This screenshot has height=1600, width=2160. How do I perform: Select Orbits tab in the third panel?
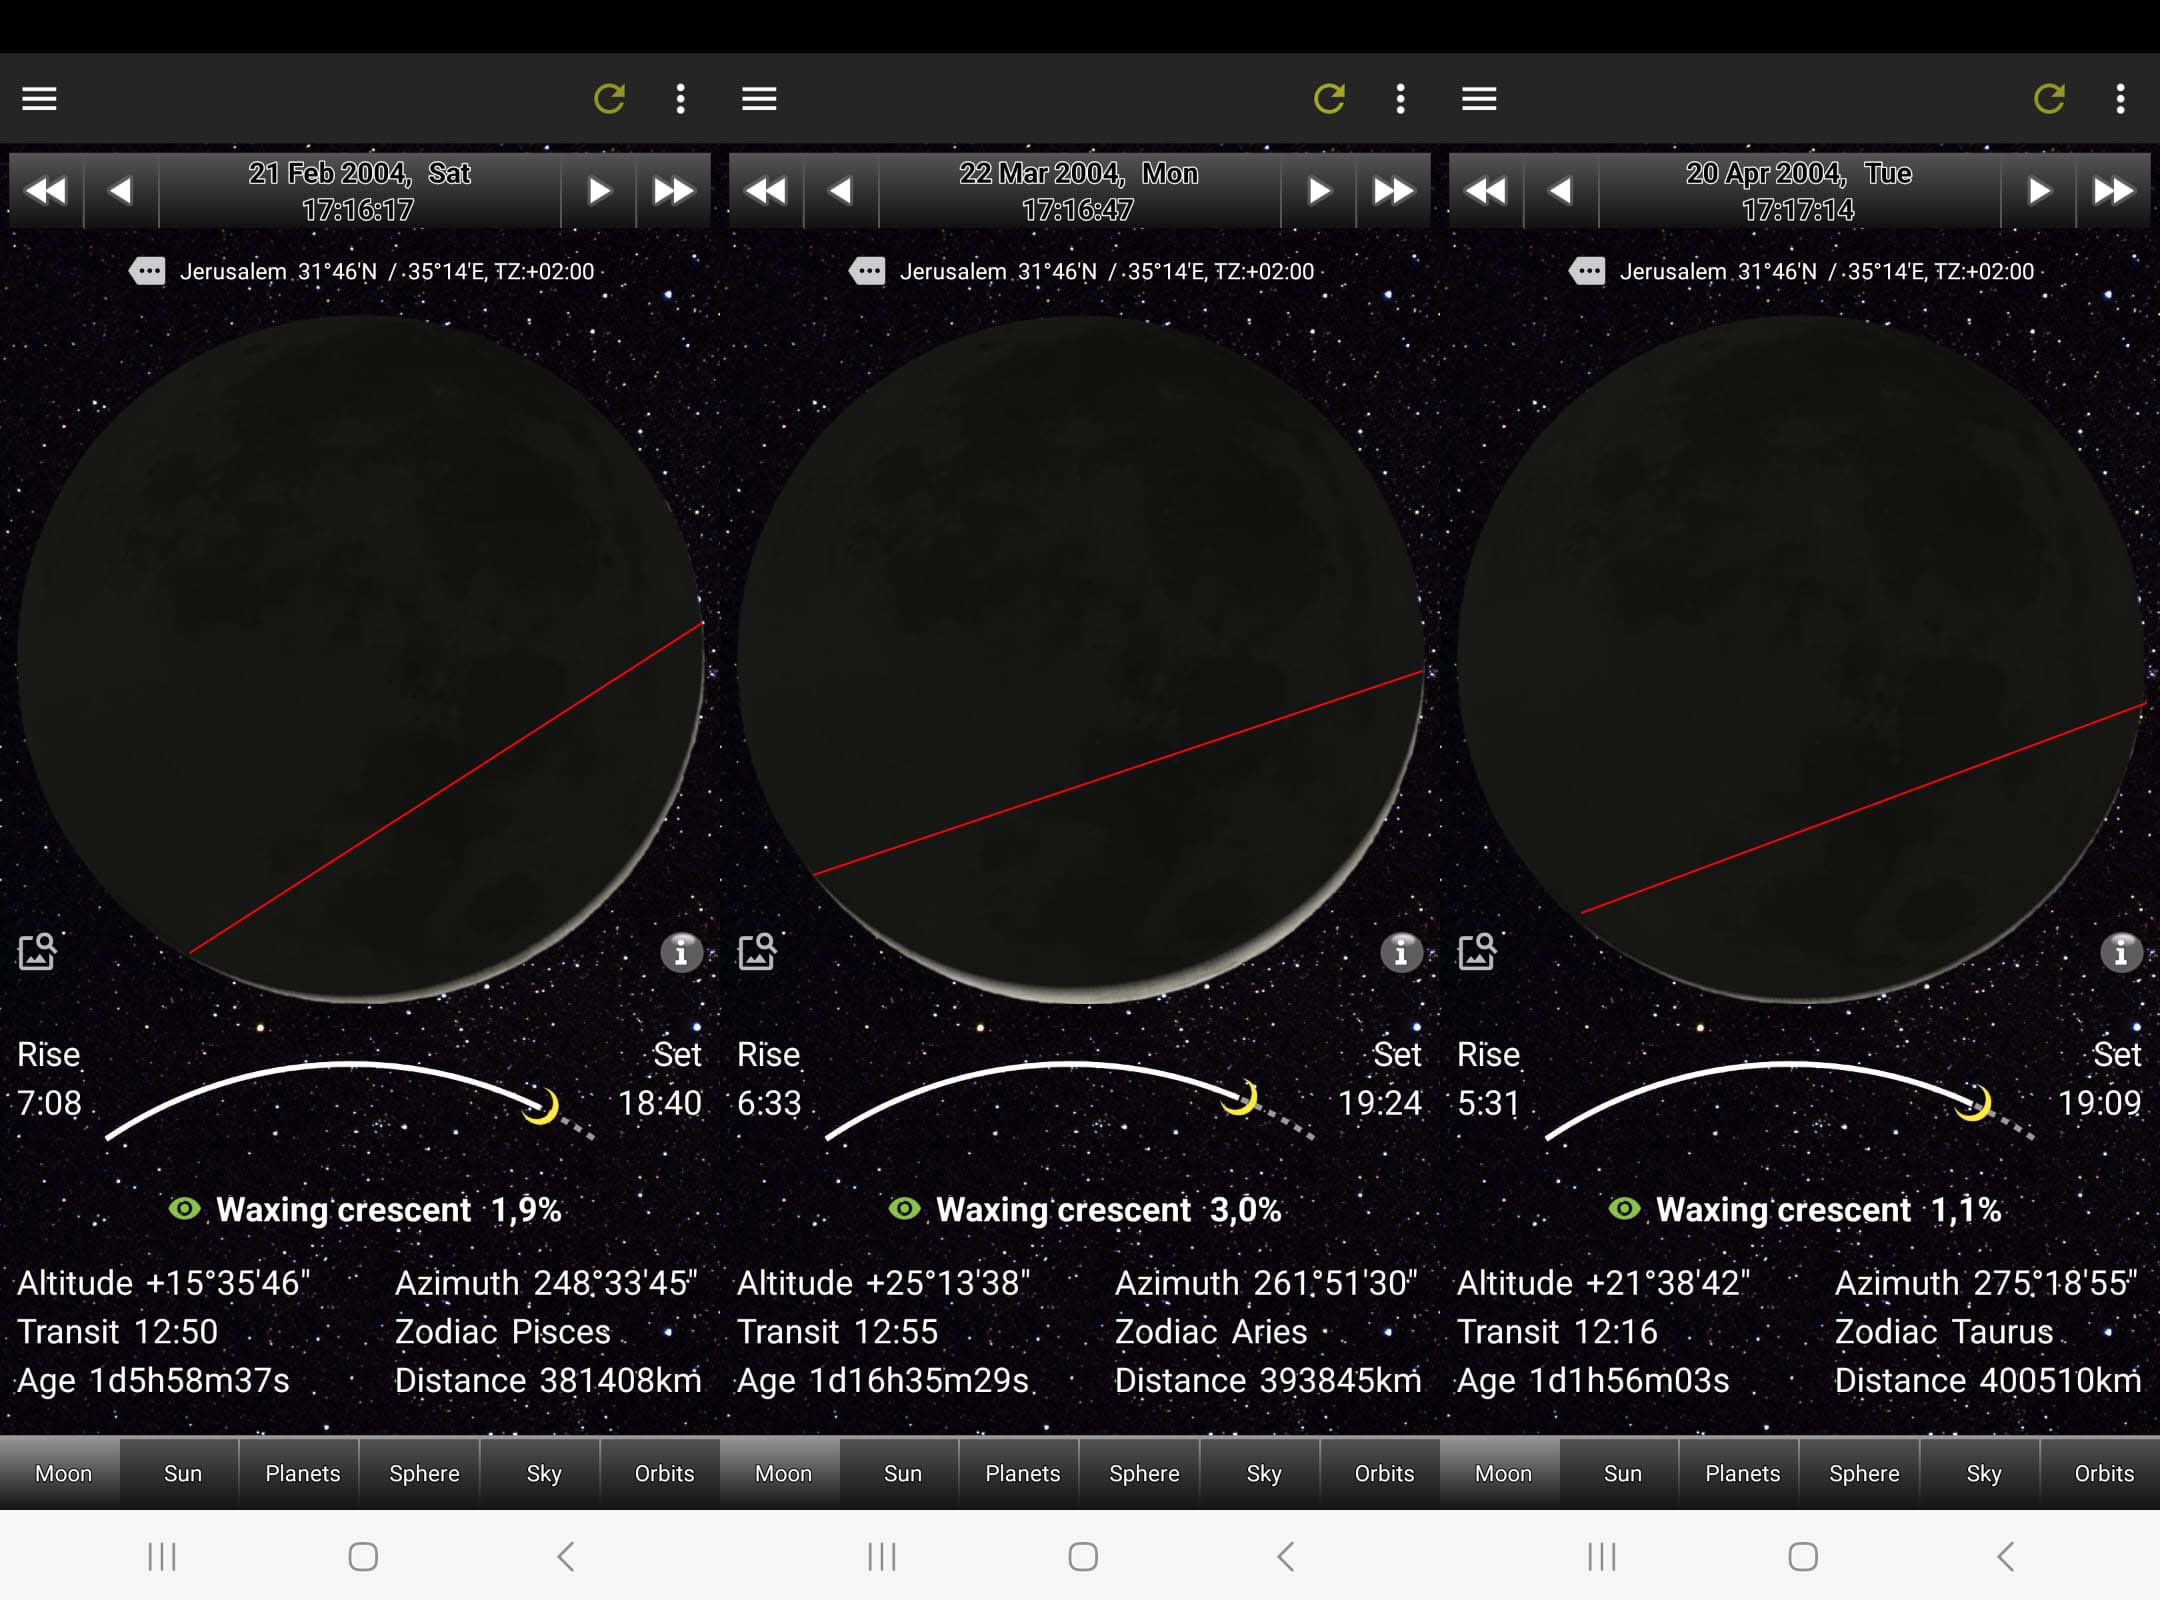click(x=2103, y=1472)
